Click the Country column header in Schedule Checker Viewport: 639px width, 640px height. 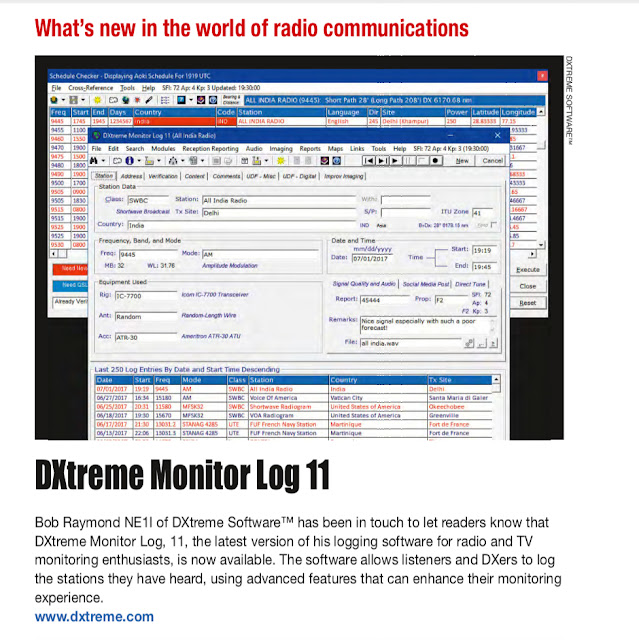pyautogui.click(x=174, y=112)
